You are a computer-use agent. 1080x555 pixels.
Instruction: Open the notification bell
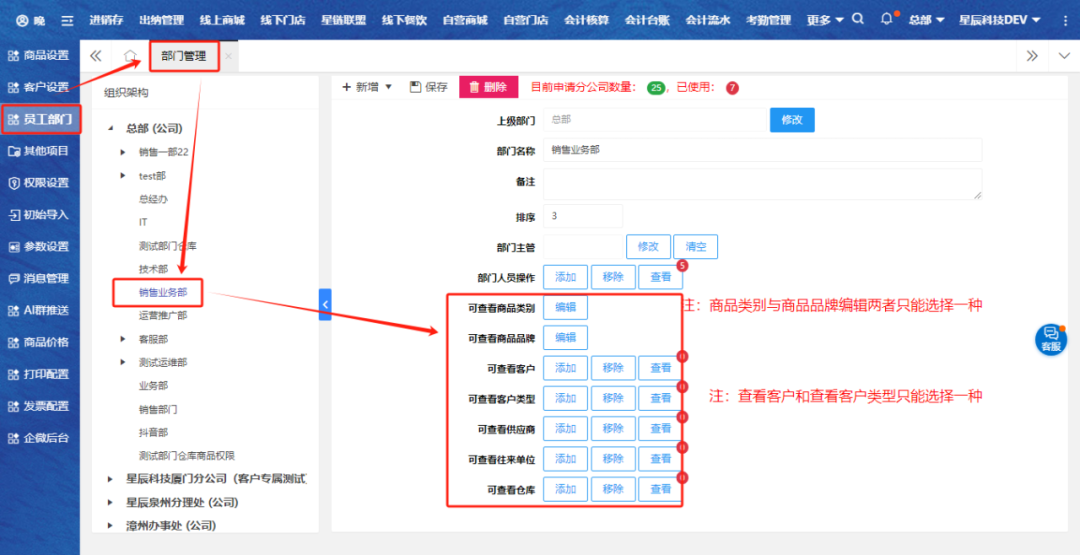[887, 19]
